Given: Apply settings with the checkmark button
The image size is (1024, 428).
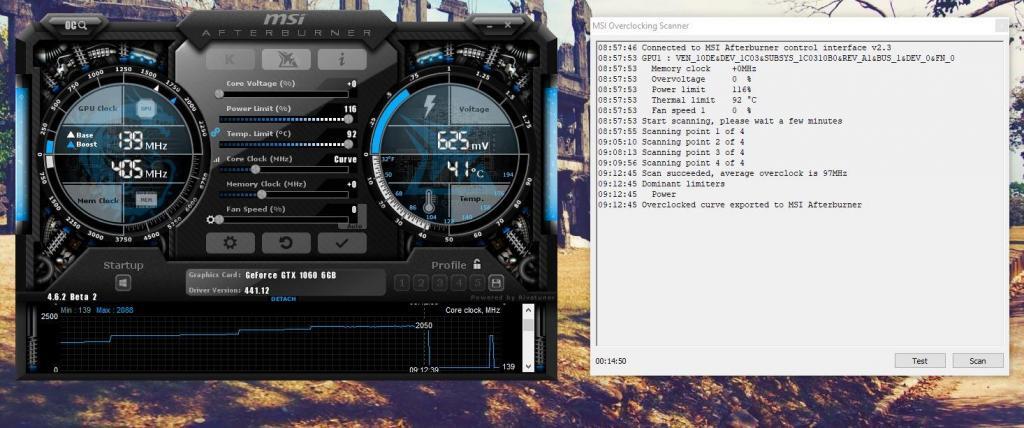Looking at the screenshot, I should point(342,242).
